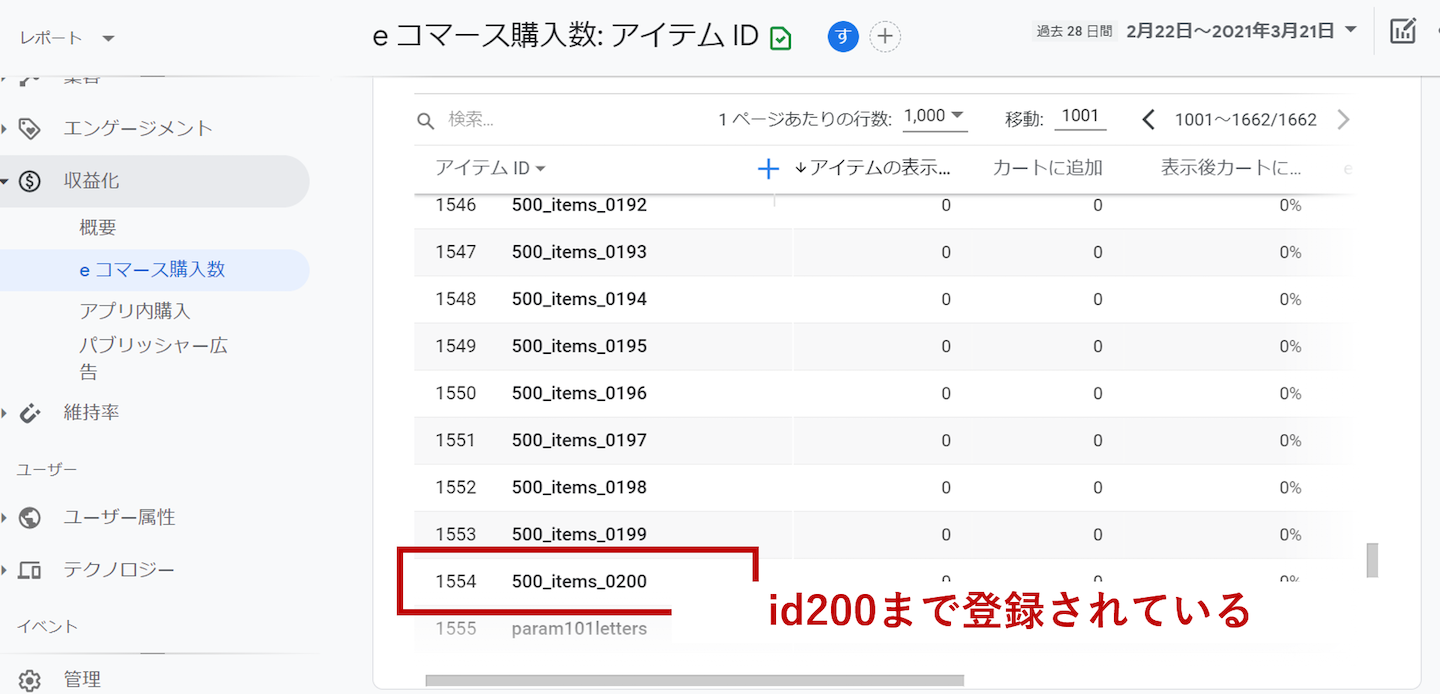Click the go-to row number input field
This screenshot has width=1440, height=694.
click(1080, 117)
